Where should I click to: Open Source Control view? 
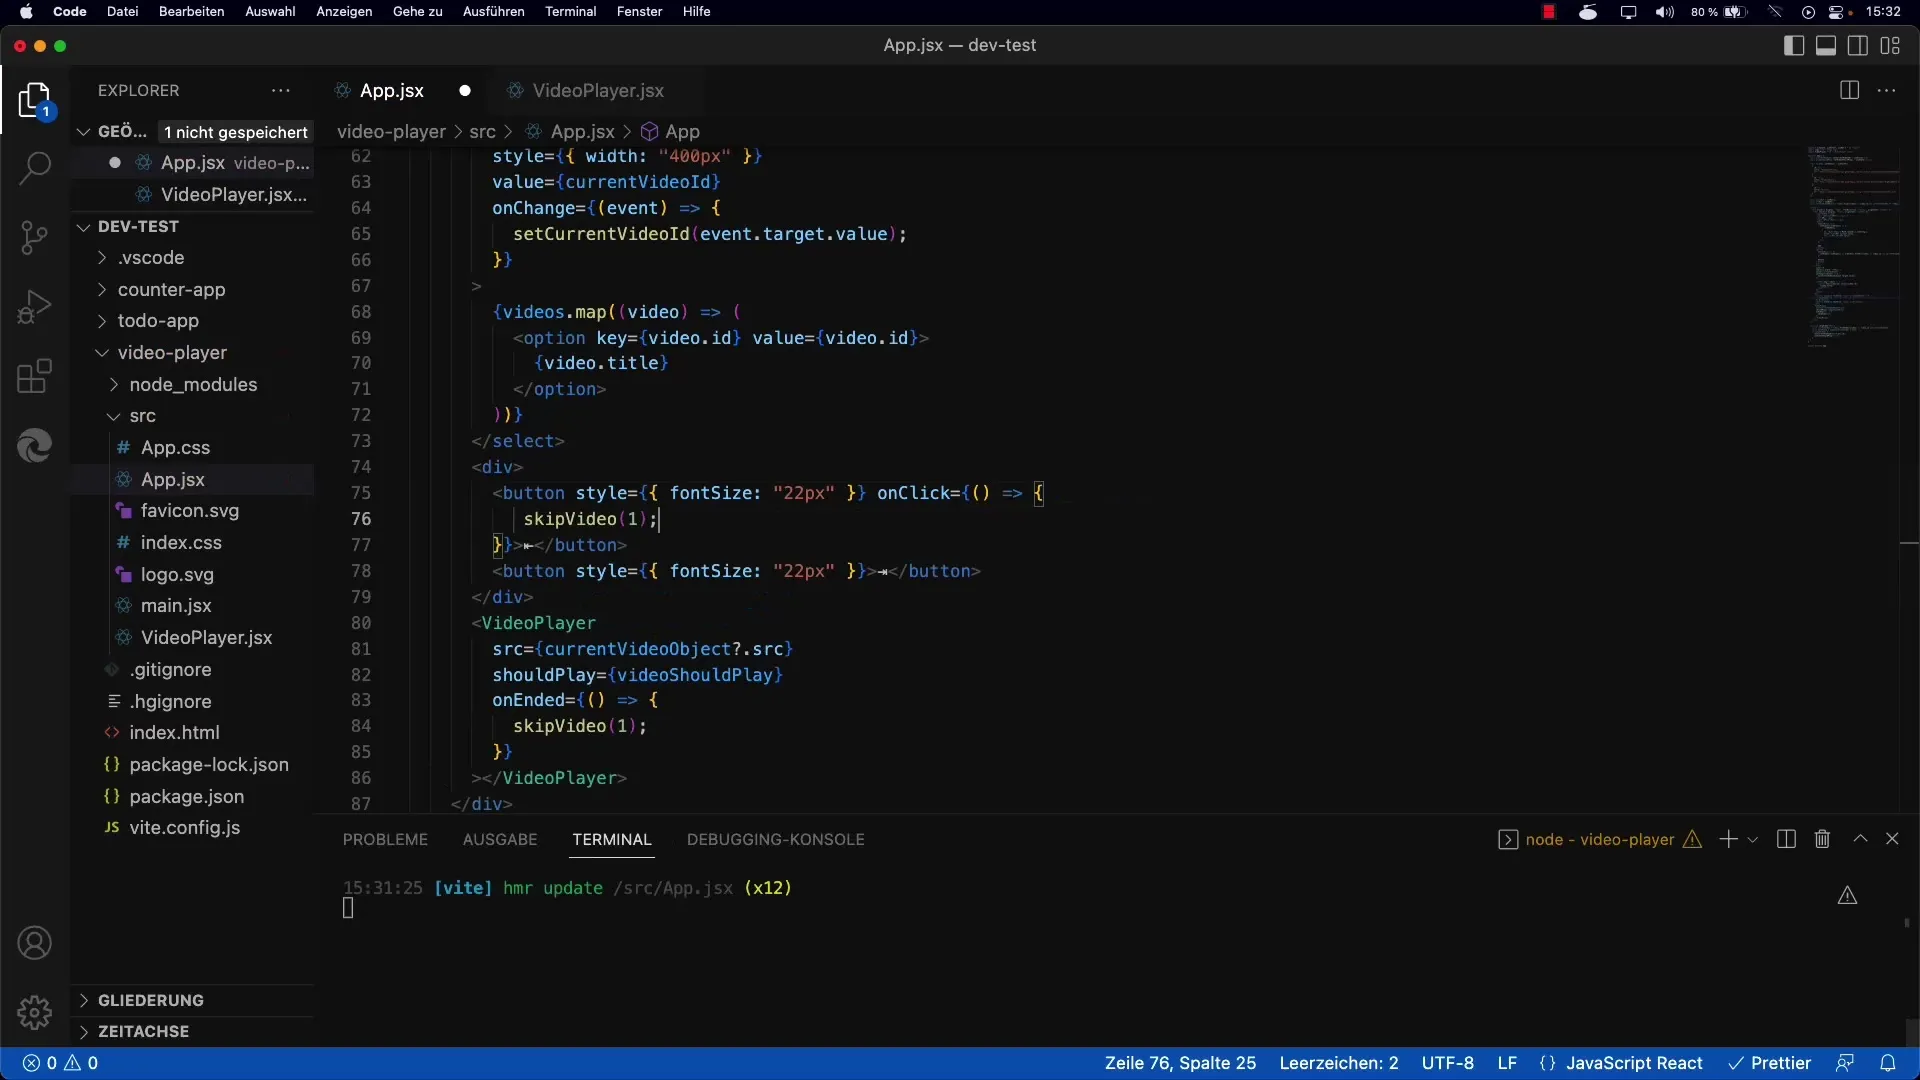(x=35, y=237)
